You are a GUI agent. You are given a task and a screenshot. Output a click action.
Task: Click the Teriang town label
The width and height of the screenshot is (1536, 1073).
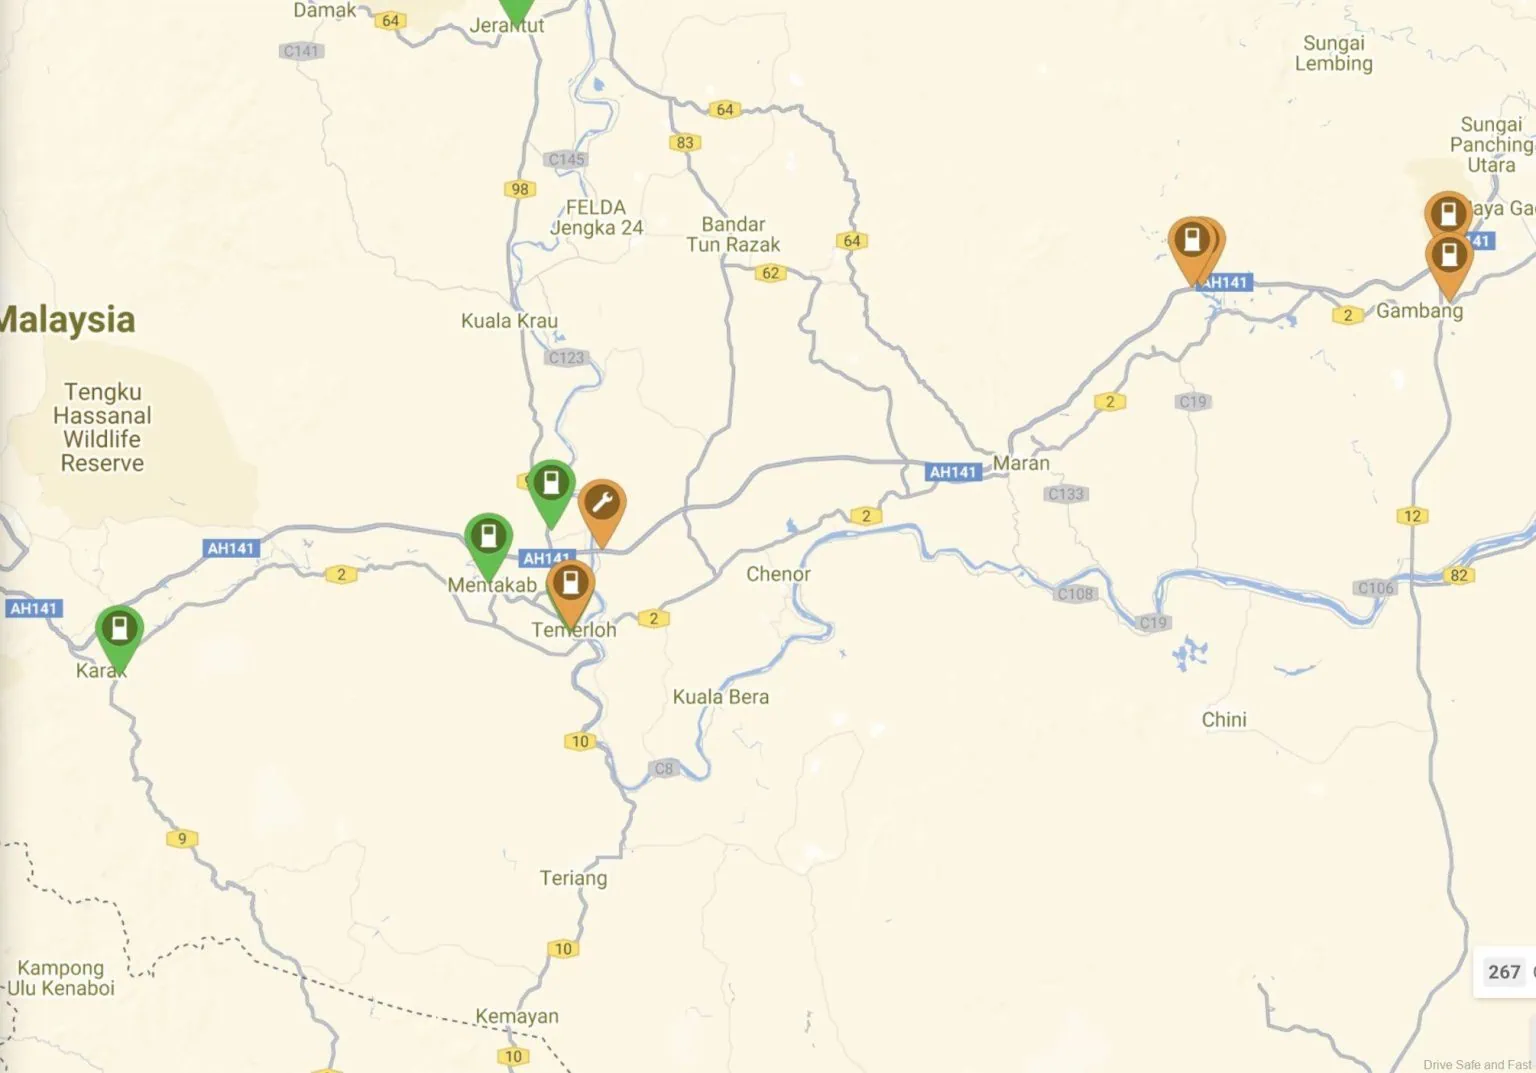coord(573,878)
